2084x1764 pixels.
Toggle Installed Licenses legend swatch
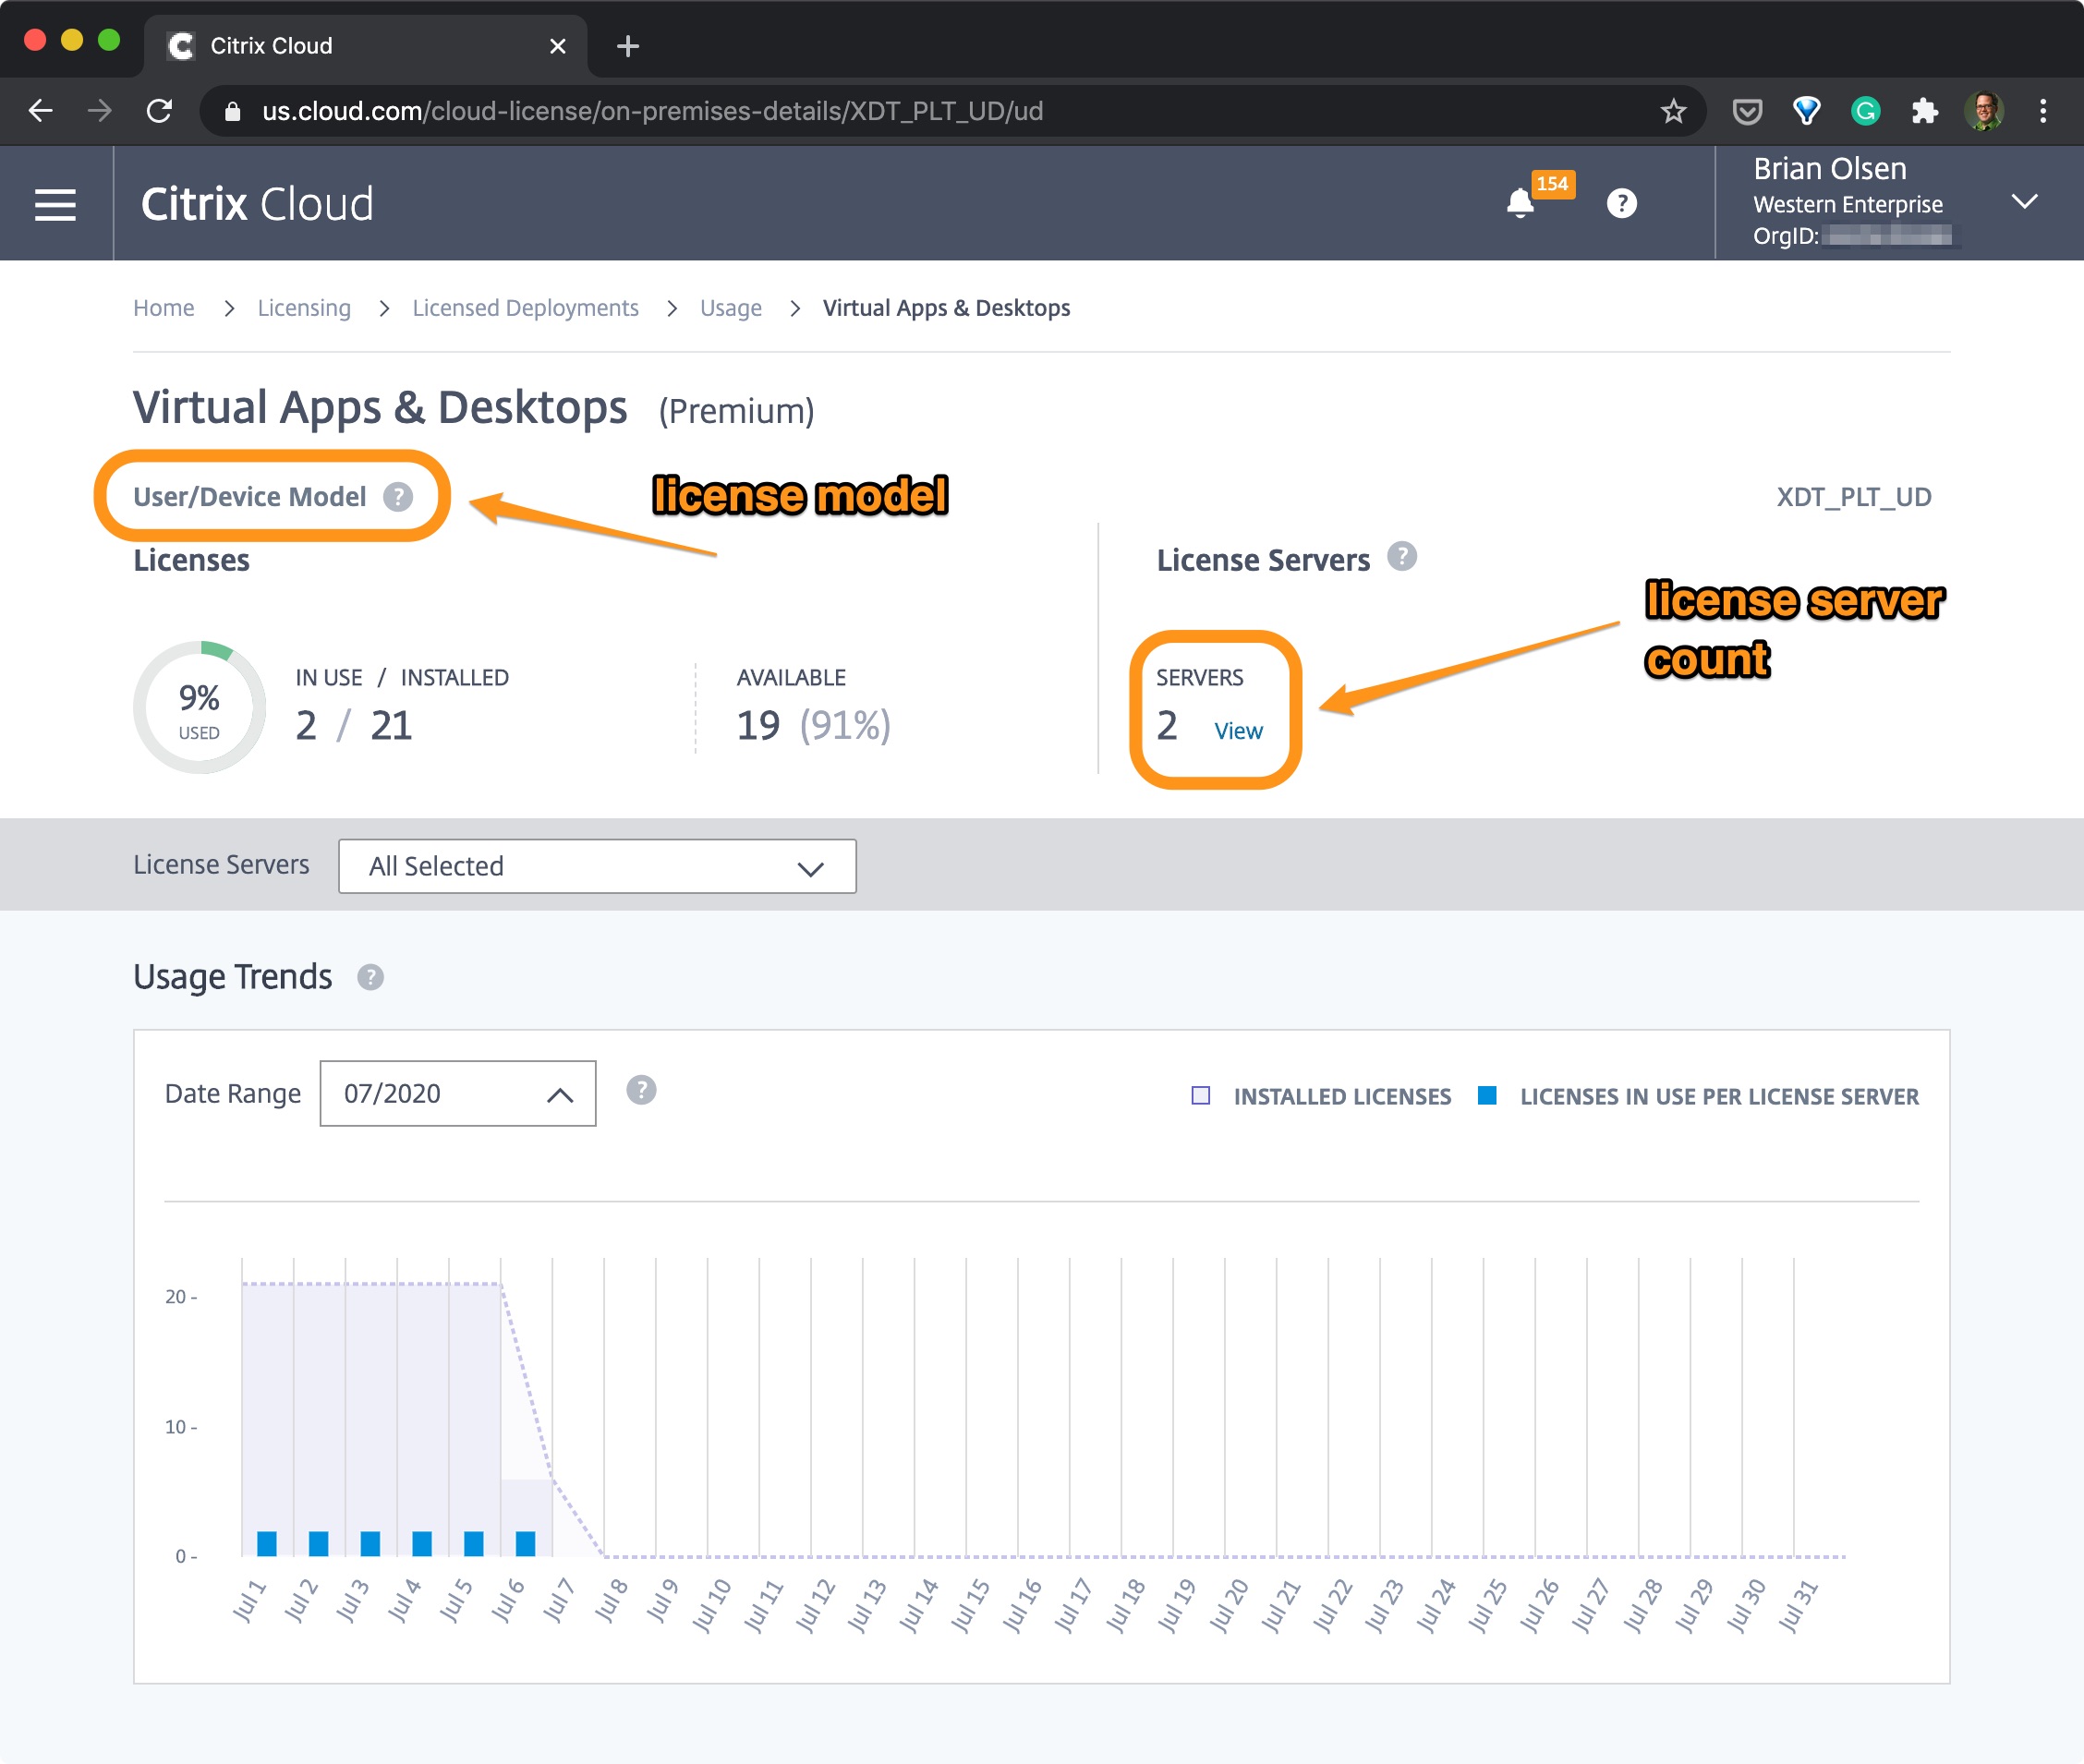(1200, 1096)
